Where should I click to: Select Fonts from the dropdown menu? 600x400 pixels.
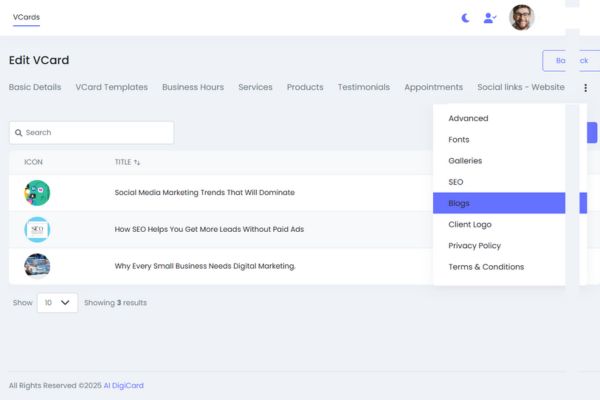pyautogui.click(x=499, y=140)
